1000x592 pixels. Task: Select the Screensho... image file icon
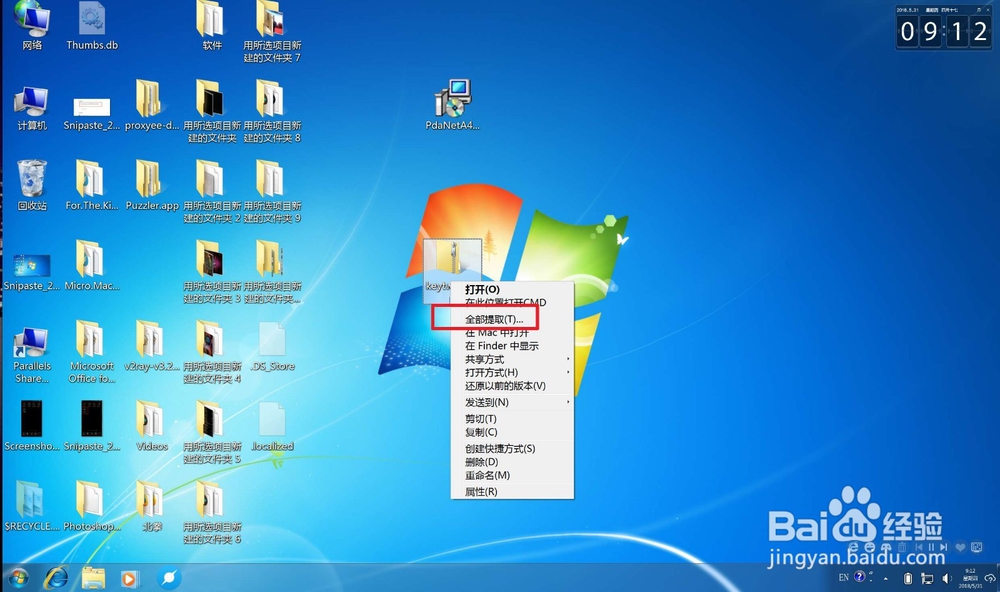pos(31,427)
